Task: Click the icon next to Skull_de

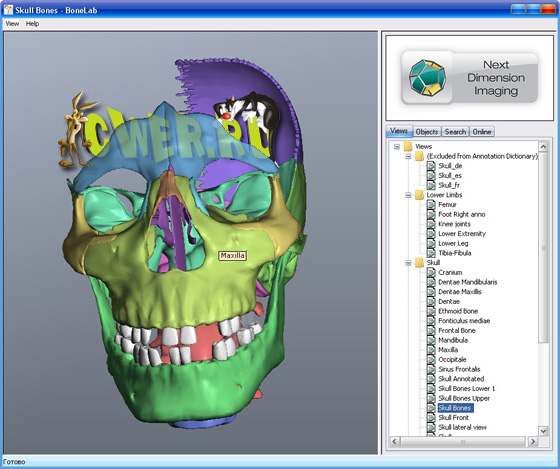Action: pyautogui.click(x=431, y=166)
